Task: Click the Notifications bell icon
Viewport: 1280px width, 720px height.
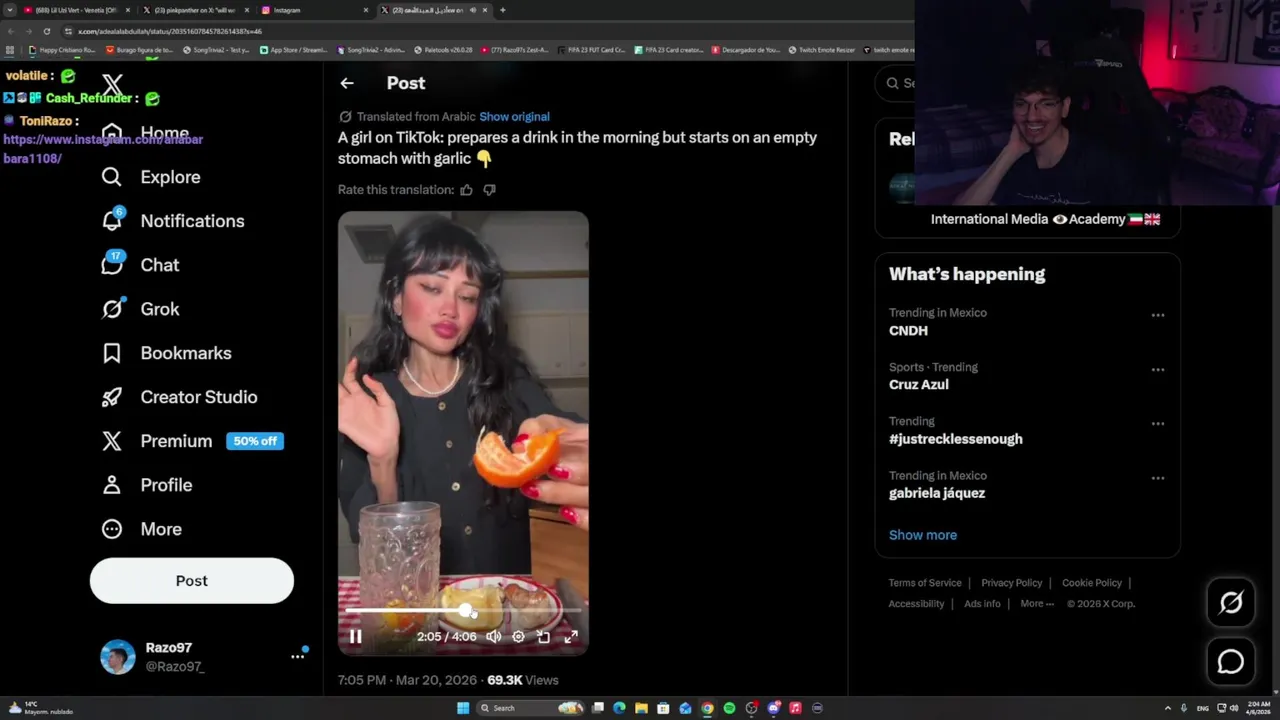Action: (112, 221)
